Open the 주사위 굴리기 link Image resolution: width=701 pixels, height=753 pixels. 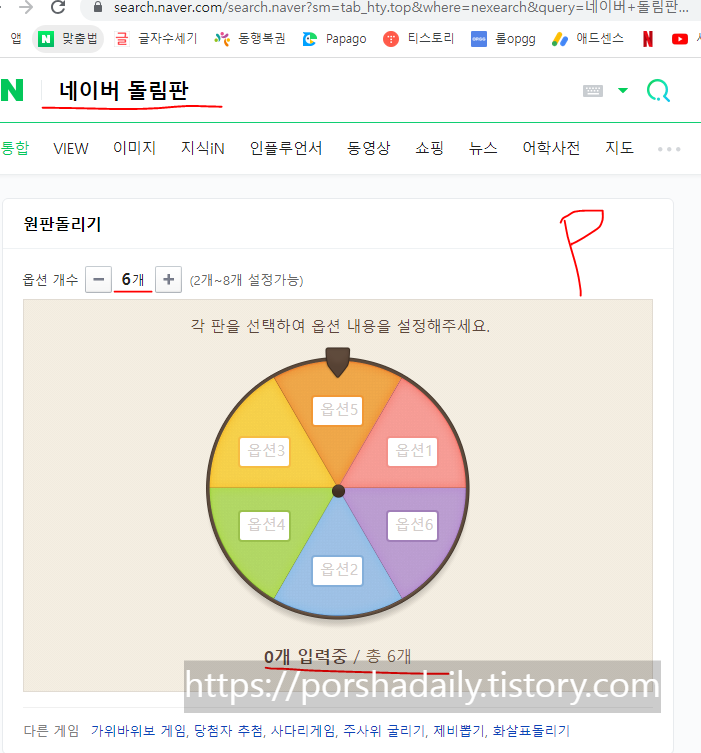tap(385, 731)
